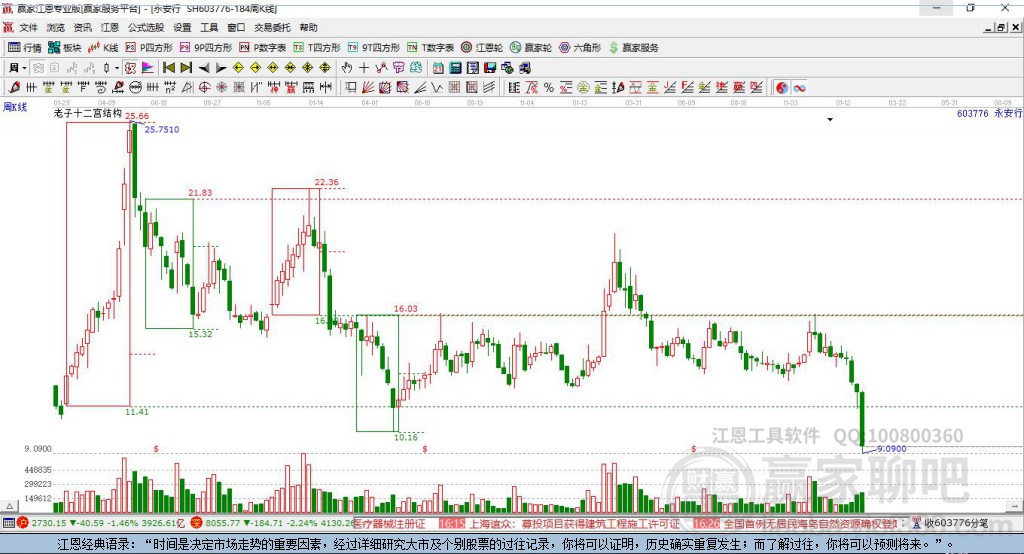This screenshot has height=554, width=1024.
Task: Select the percent % retracement tool
Action: [549, 88]
